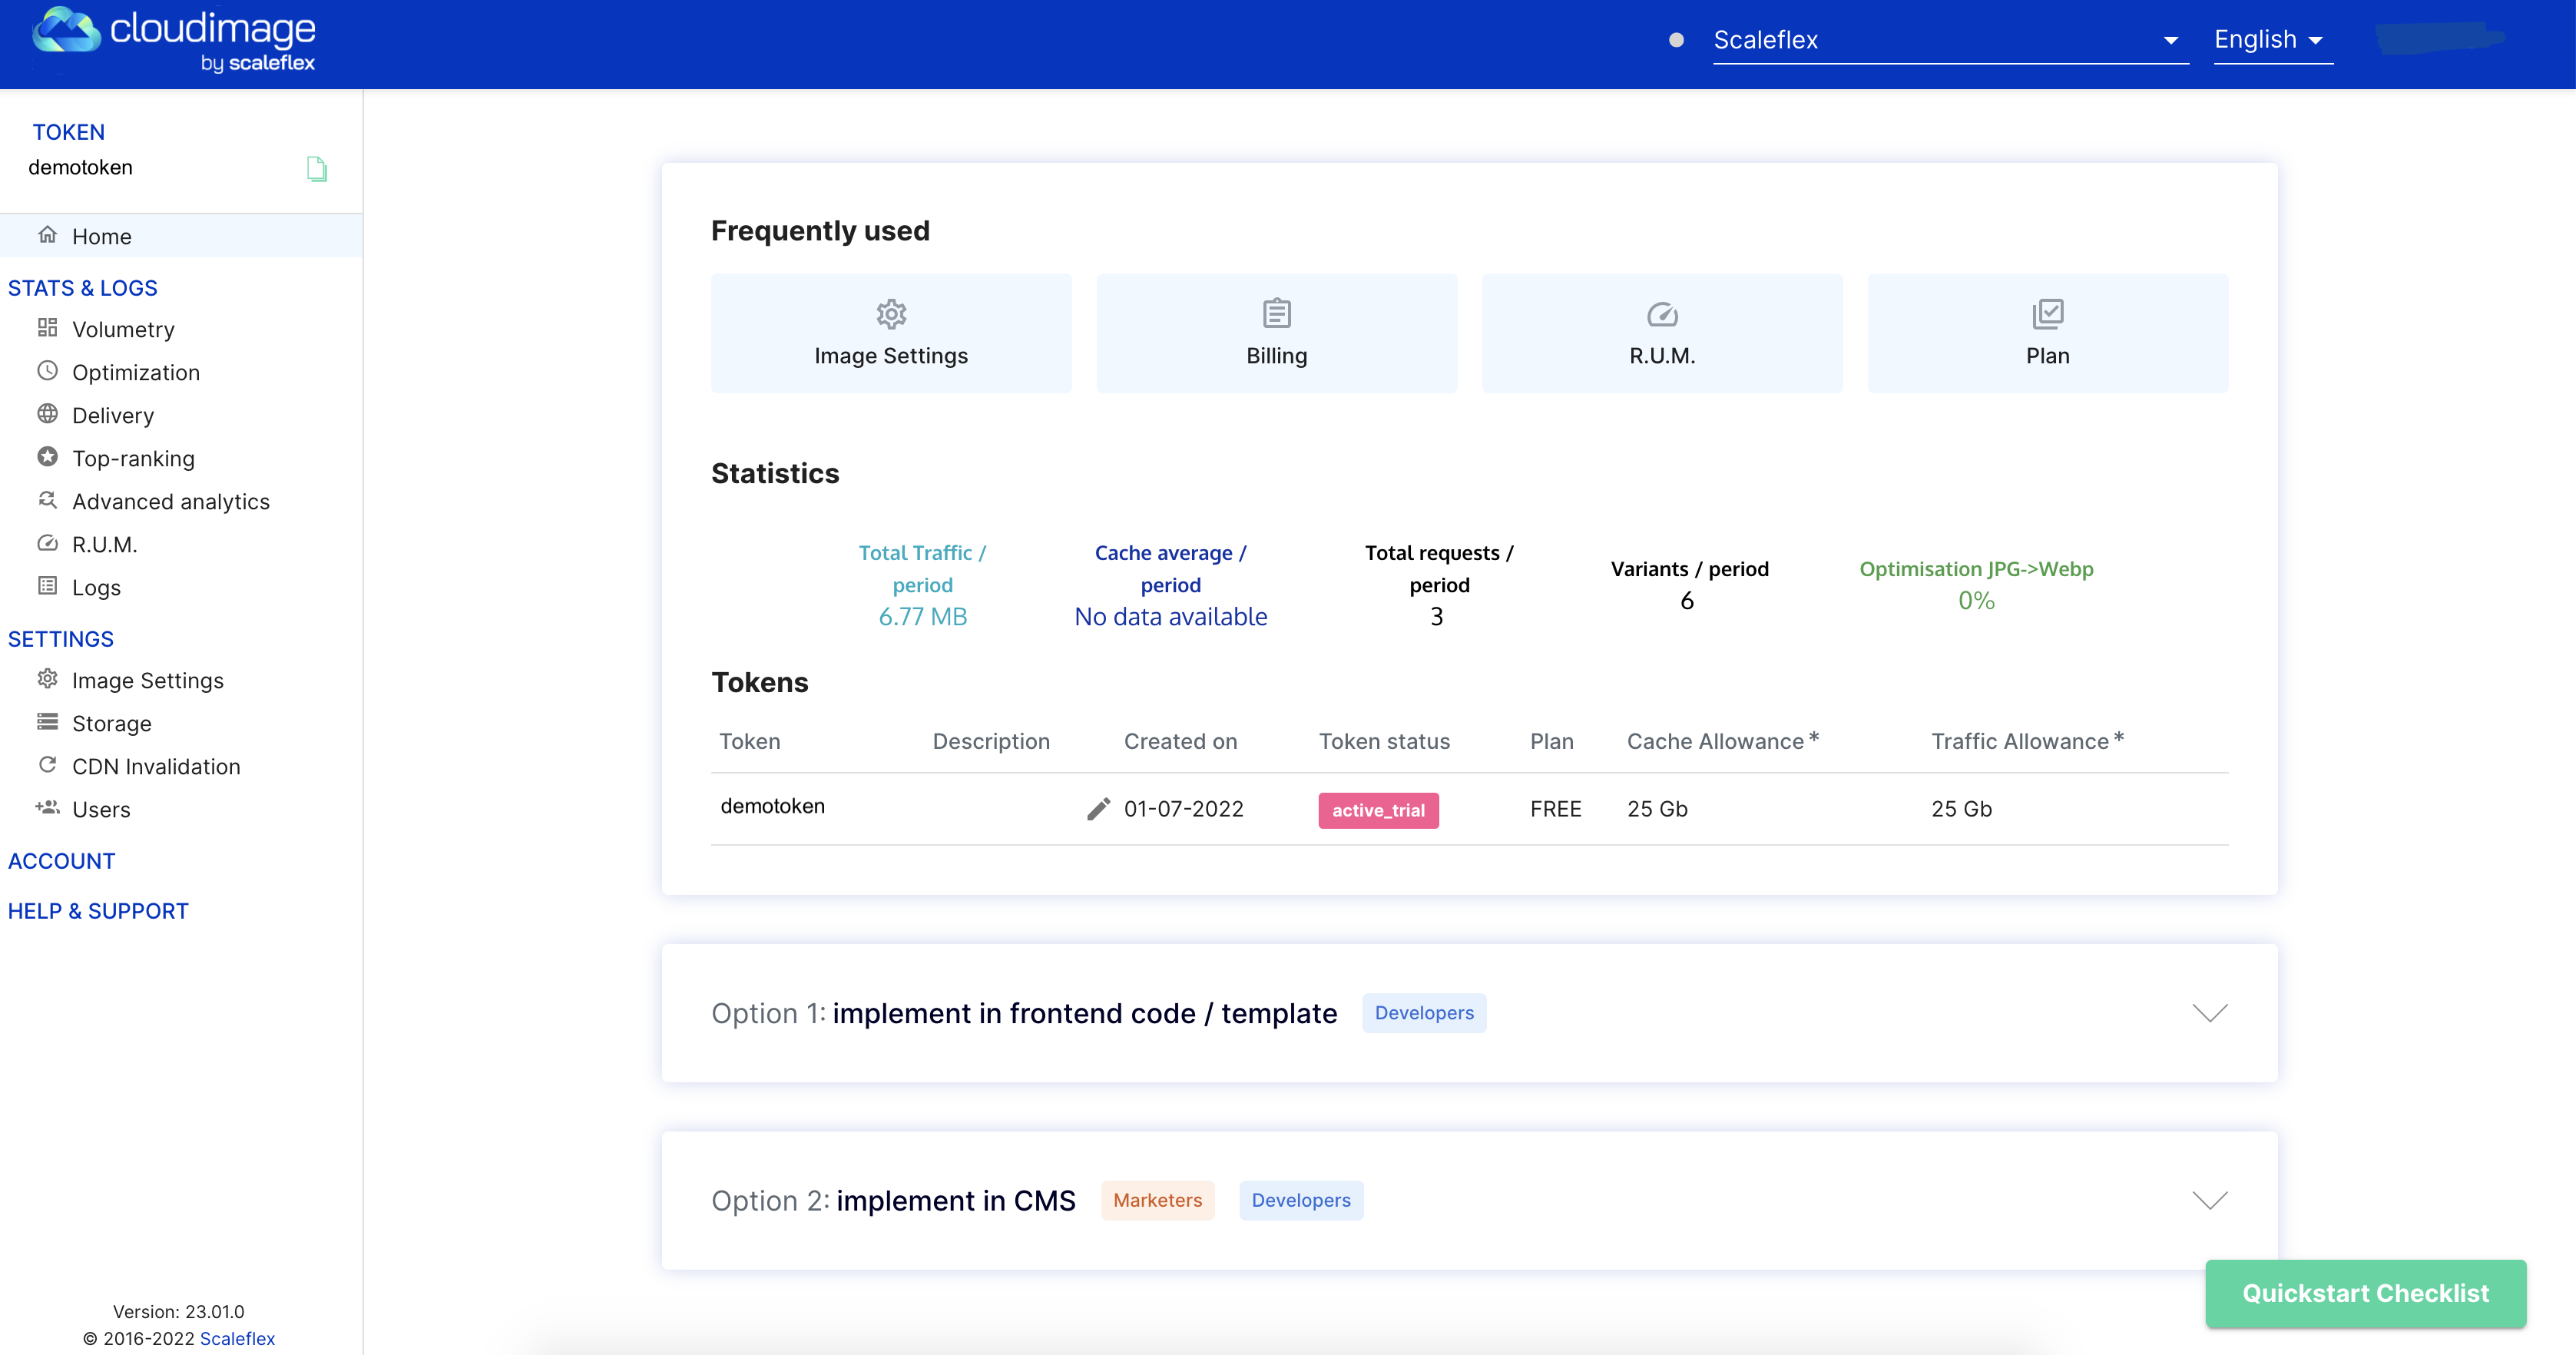
Task: Click the pencil icon to edit the token description
Action: click(1098, 809)
